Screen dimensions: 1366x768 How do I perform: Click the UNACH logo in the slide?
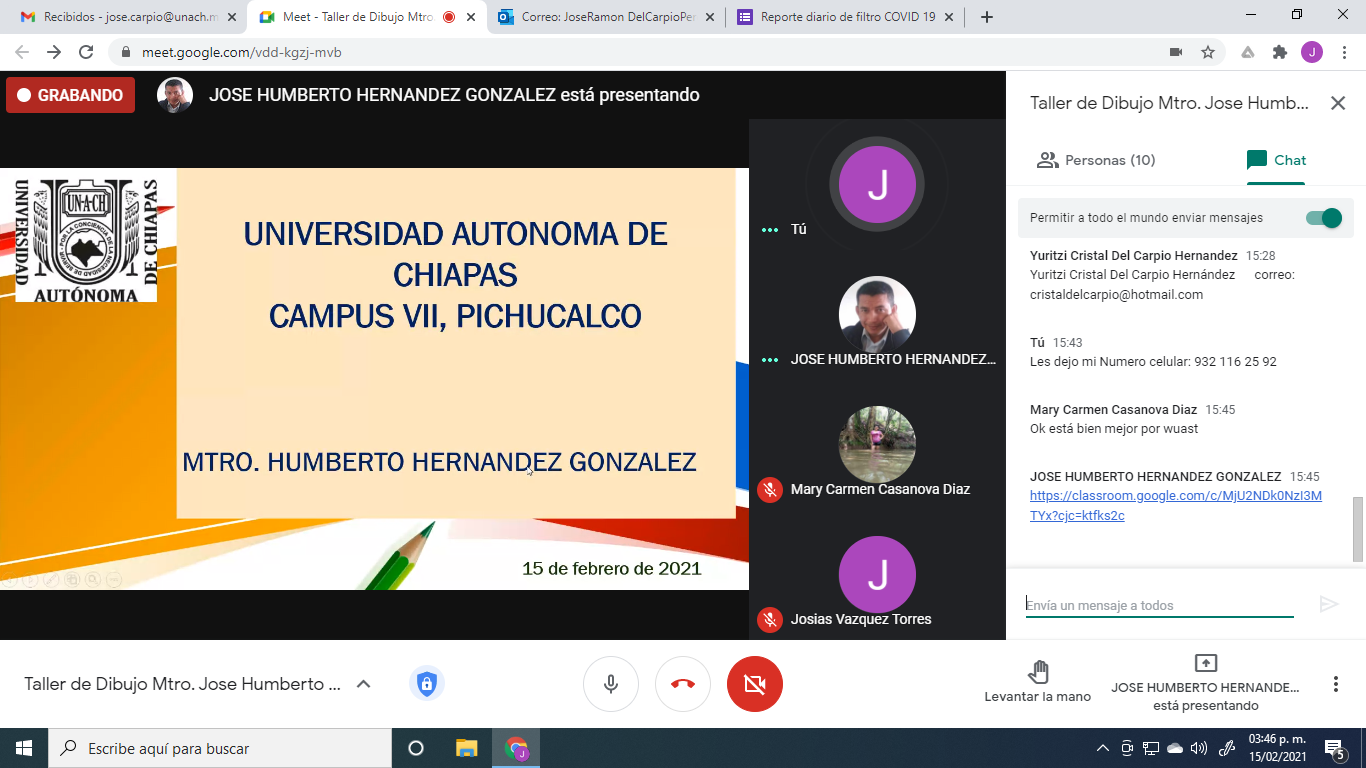(x=87, y=240)
